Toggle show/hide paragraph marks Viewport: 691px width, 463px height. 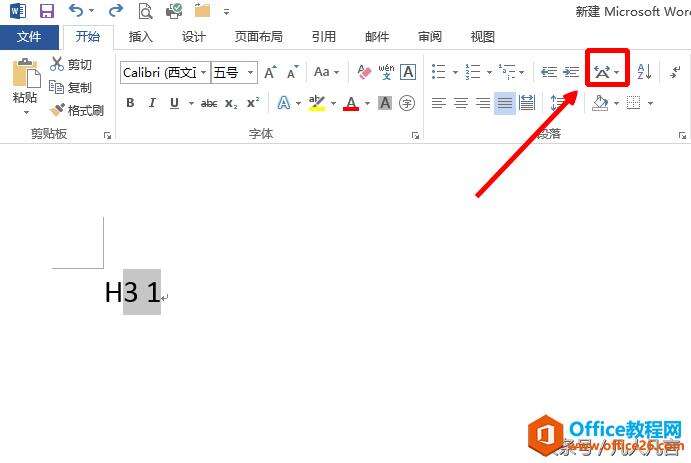675,71
